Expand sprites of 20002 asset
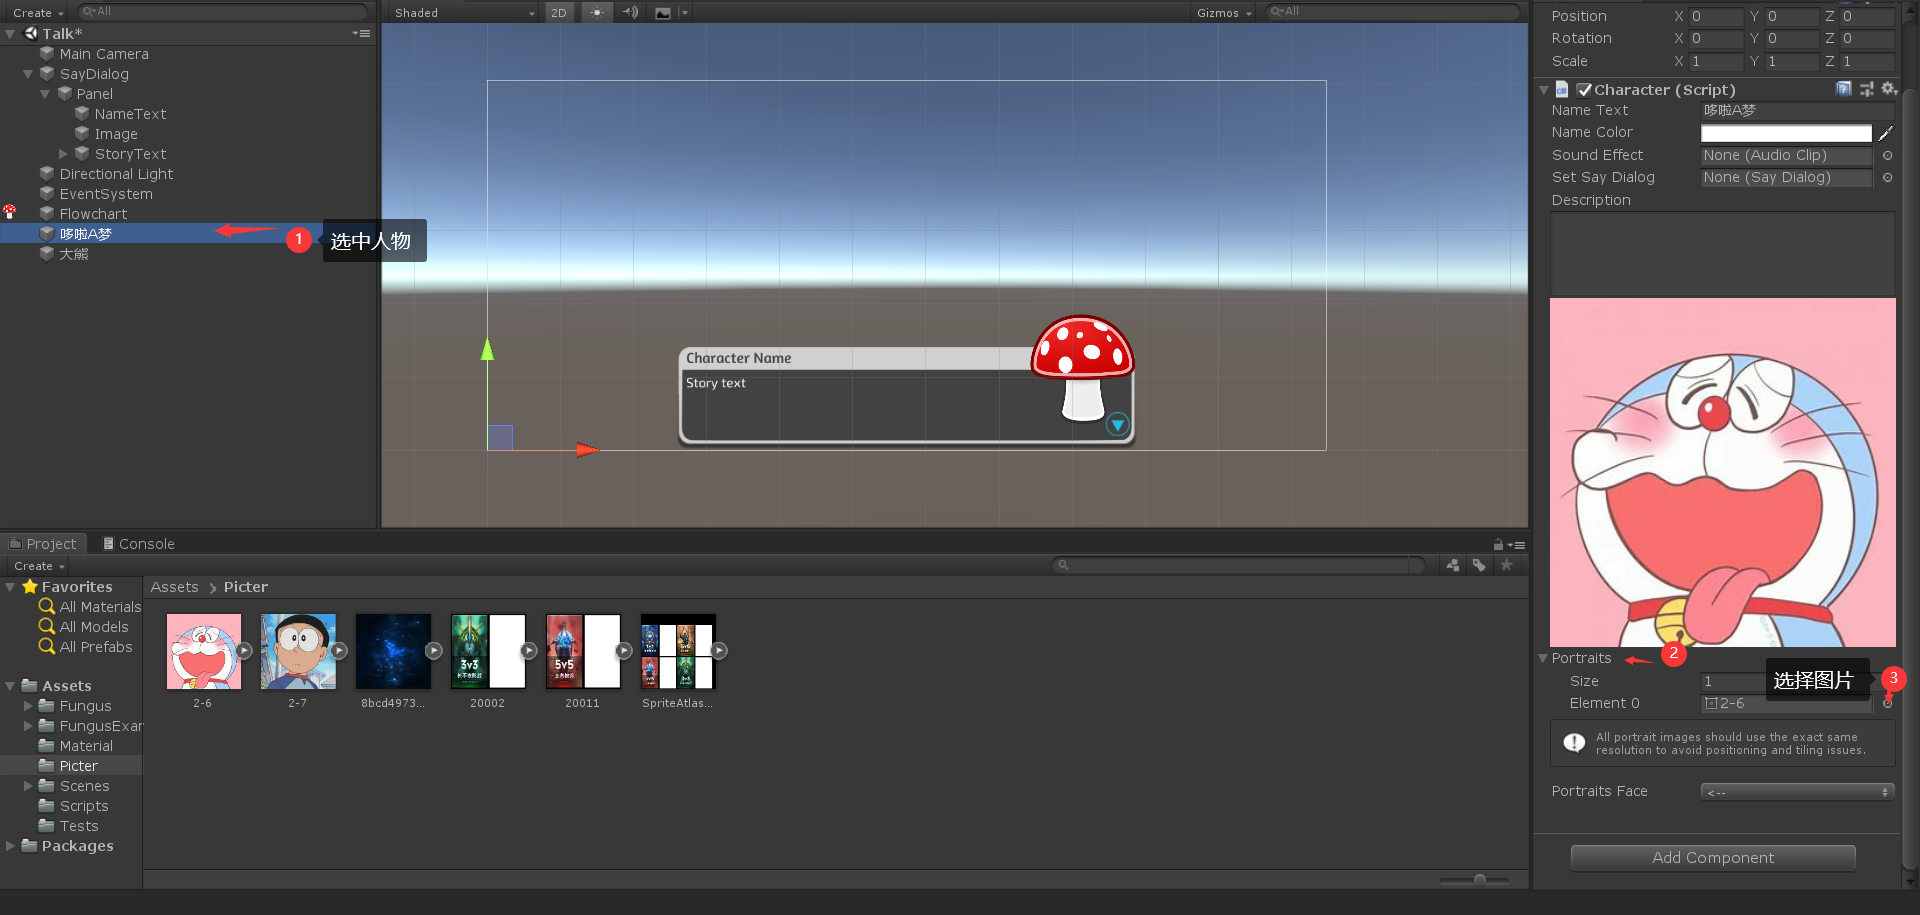Viewport: 1920px width, 915px height. 529,651
